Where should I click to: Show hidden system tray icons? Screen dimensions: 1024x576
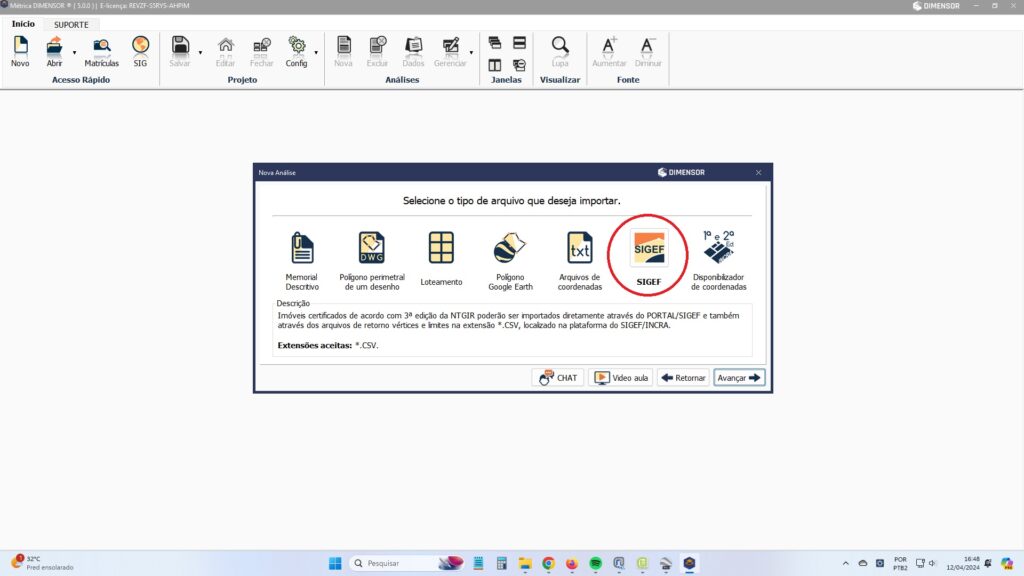pos(846,563)
